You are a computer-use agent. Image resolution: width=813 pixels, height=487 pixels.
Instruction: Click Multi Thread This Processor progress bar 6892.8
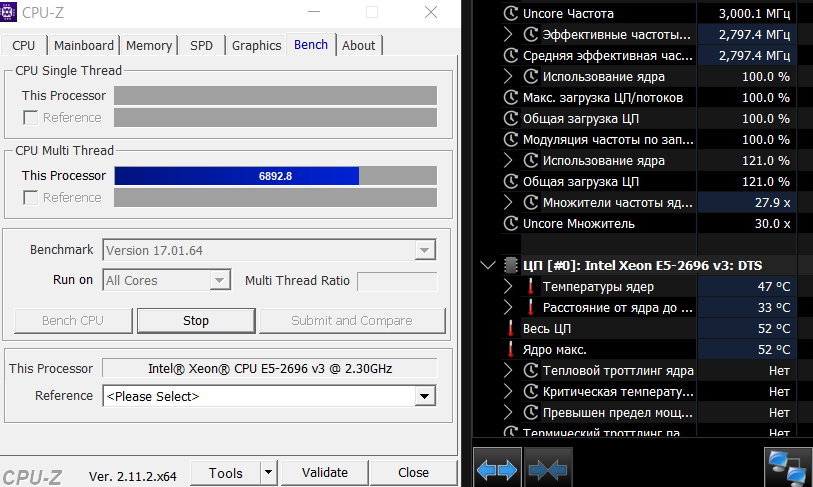(x=275, y=176)
